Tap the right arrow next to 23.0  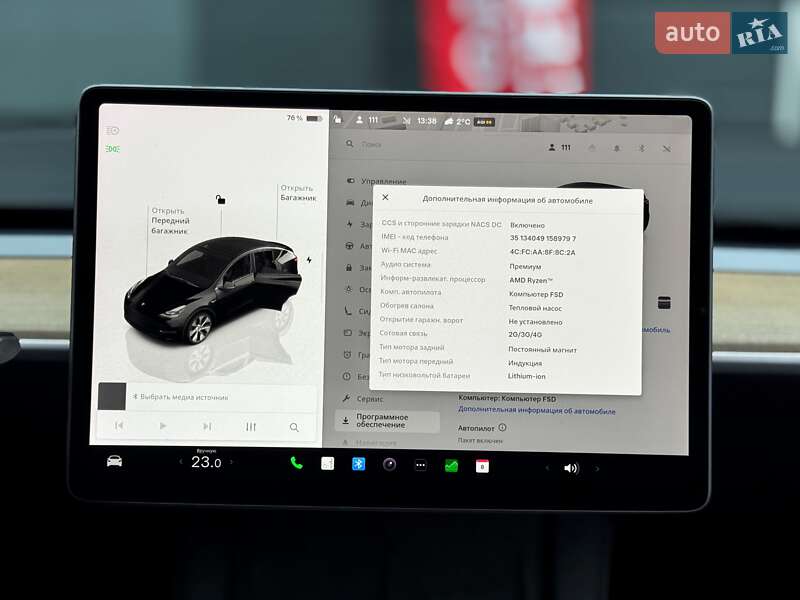(231, 463)
